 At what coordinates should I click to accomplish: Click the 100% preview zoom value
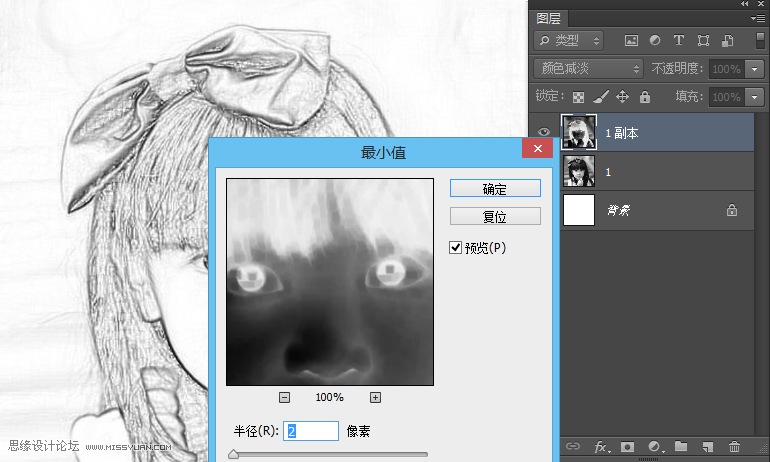[330, 397]
